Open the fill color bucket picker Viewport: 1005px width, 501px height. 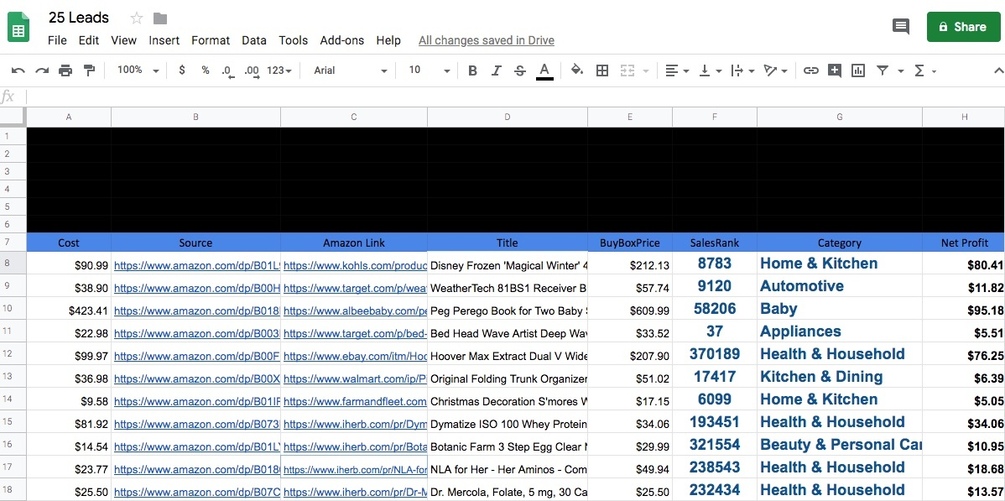(577, 70)
